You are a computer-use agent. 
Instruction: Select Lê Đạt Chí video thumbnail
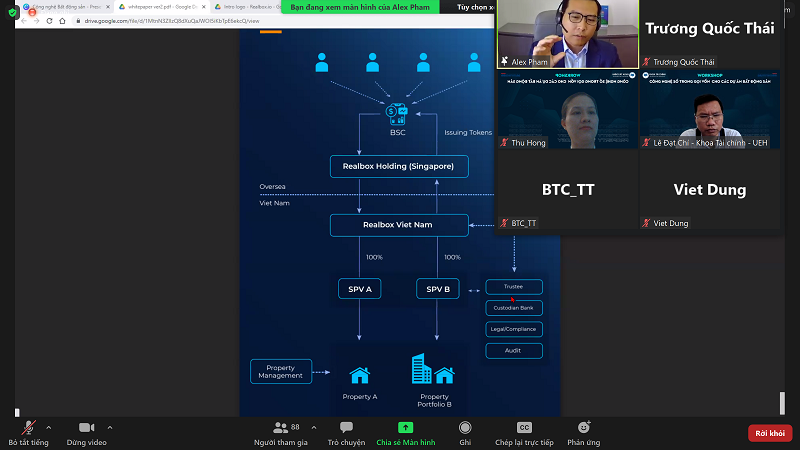tap(710, 109)
